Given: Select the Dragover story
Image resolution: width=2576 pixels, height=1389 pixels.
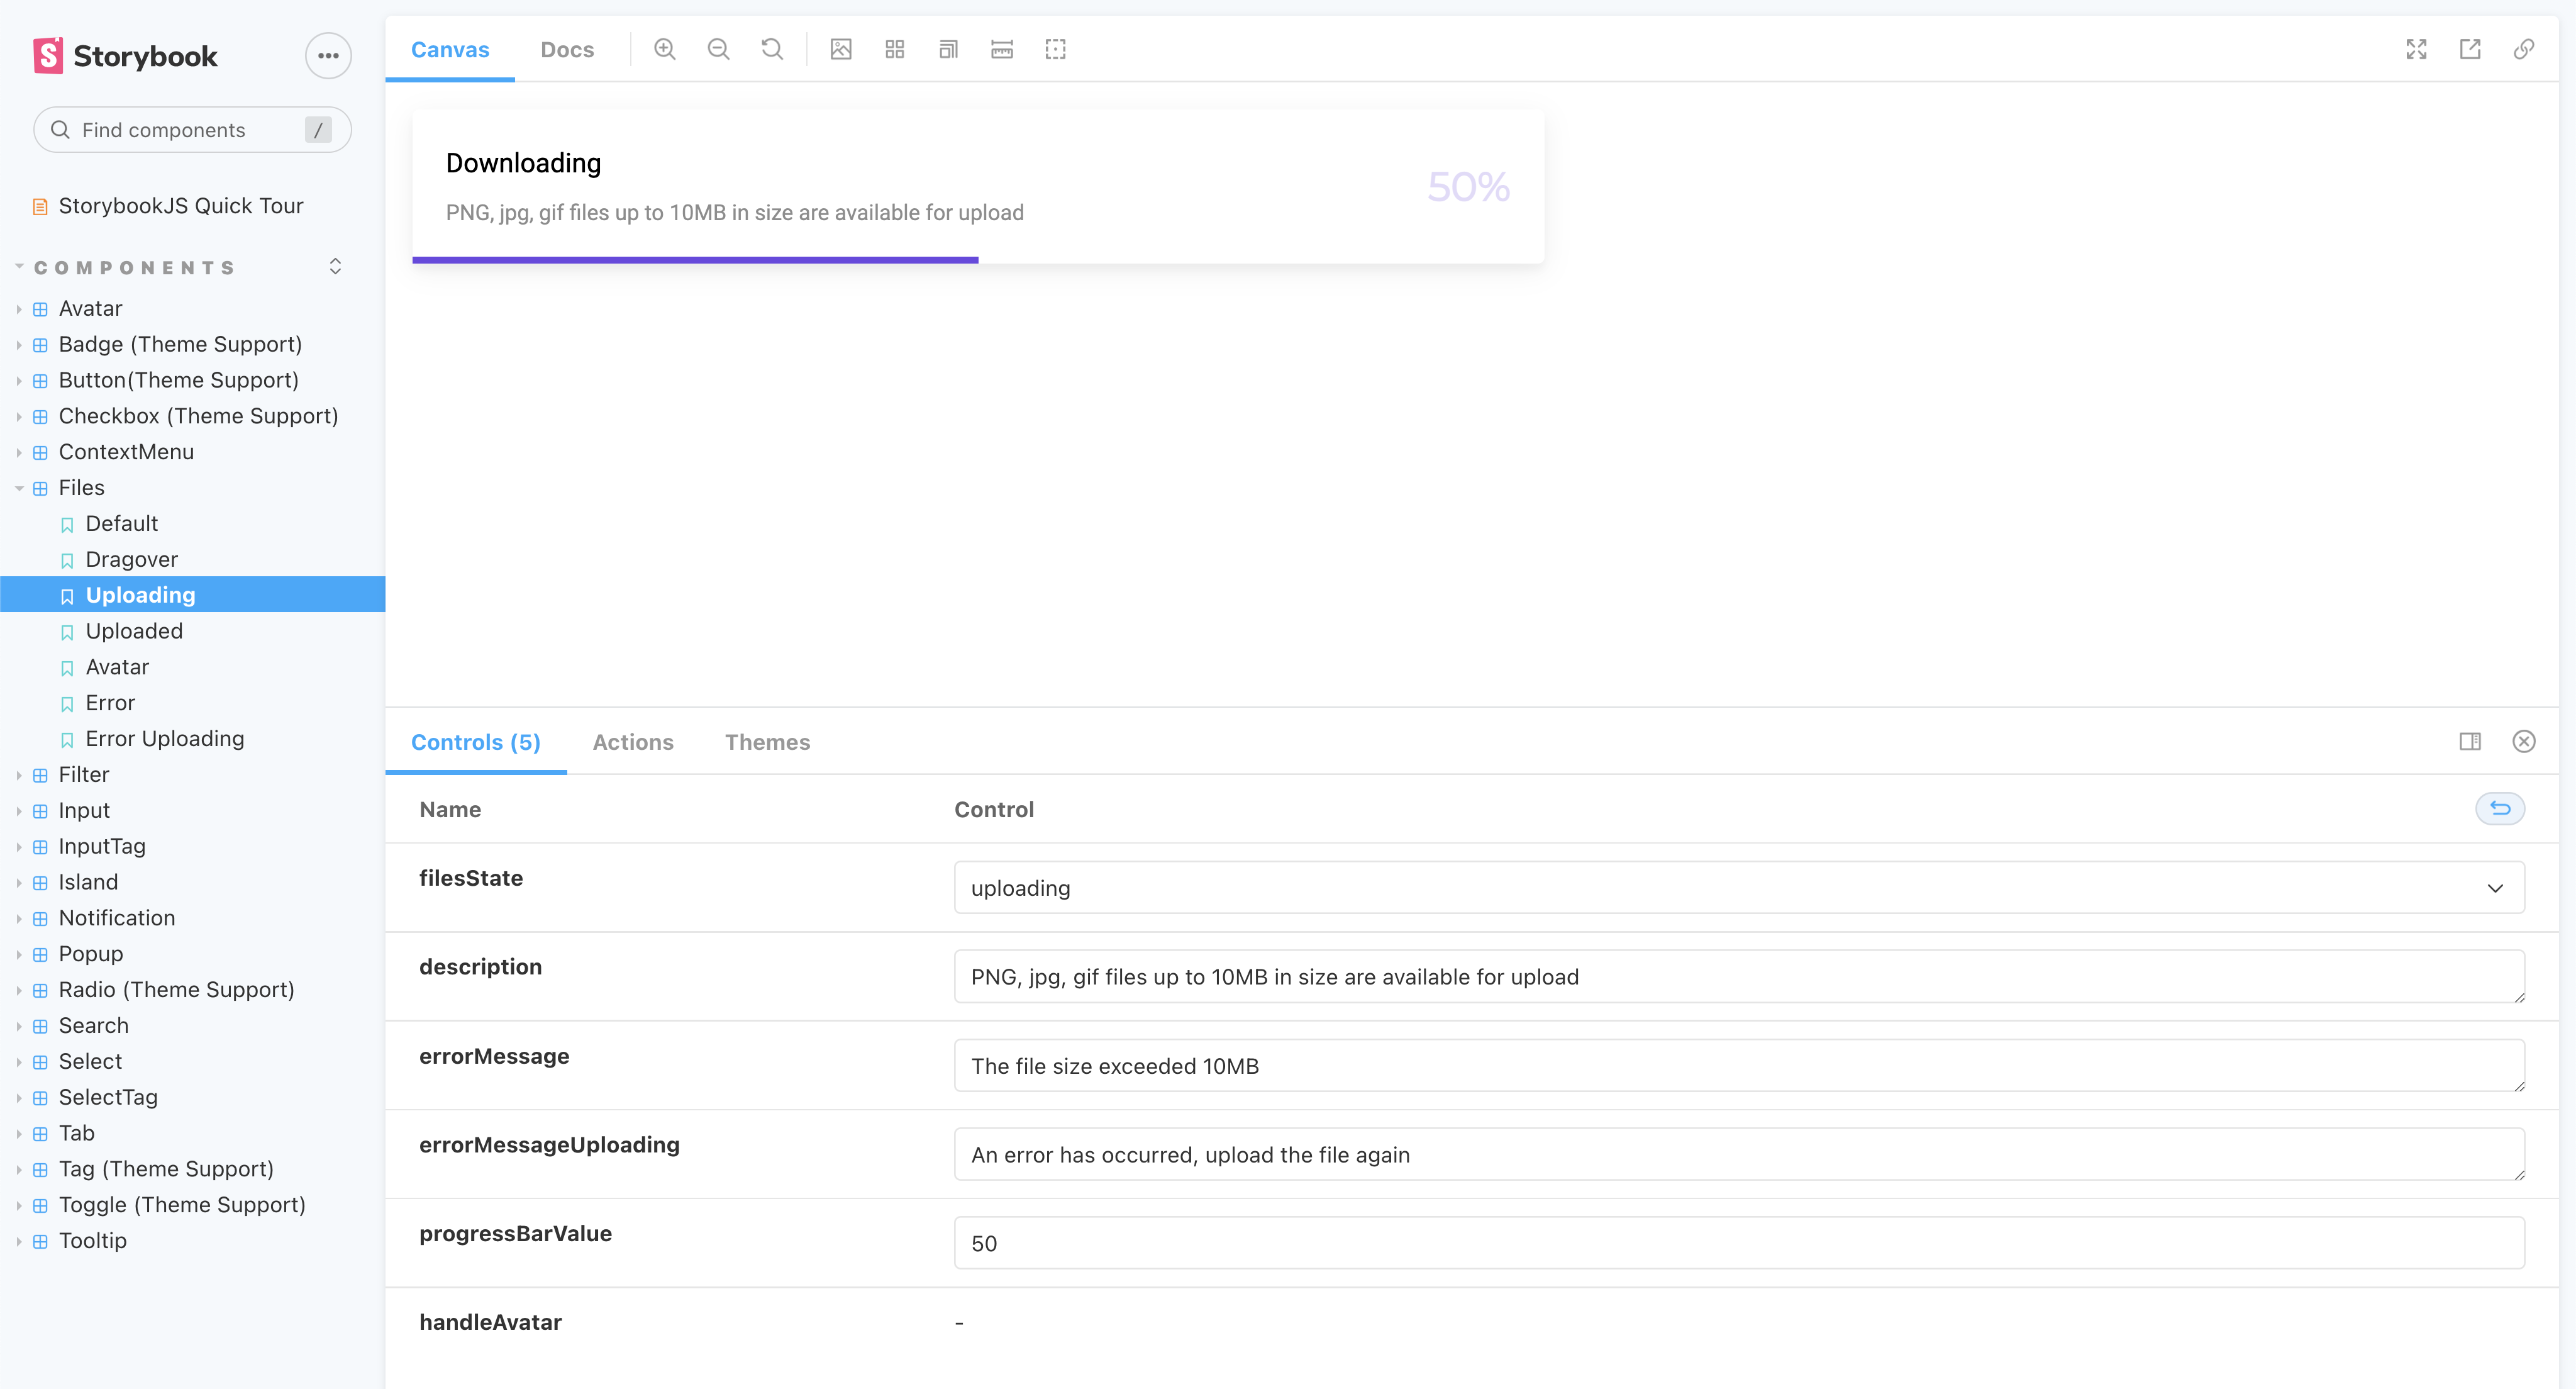Looking at the screenshot, I should [x=131, y=559].
